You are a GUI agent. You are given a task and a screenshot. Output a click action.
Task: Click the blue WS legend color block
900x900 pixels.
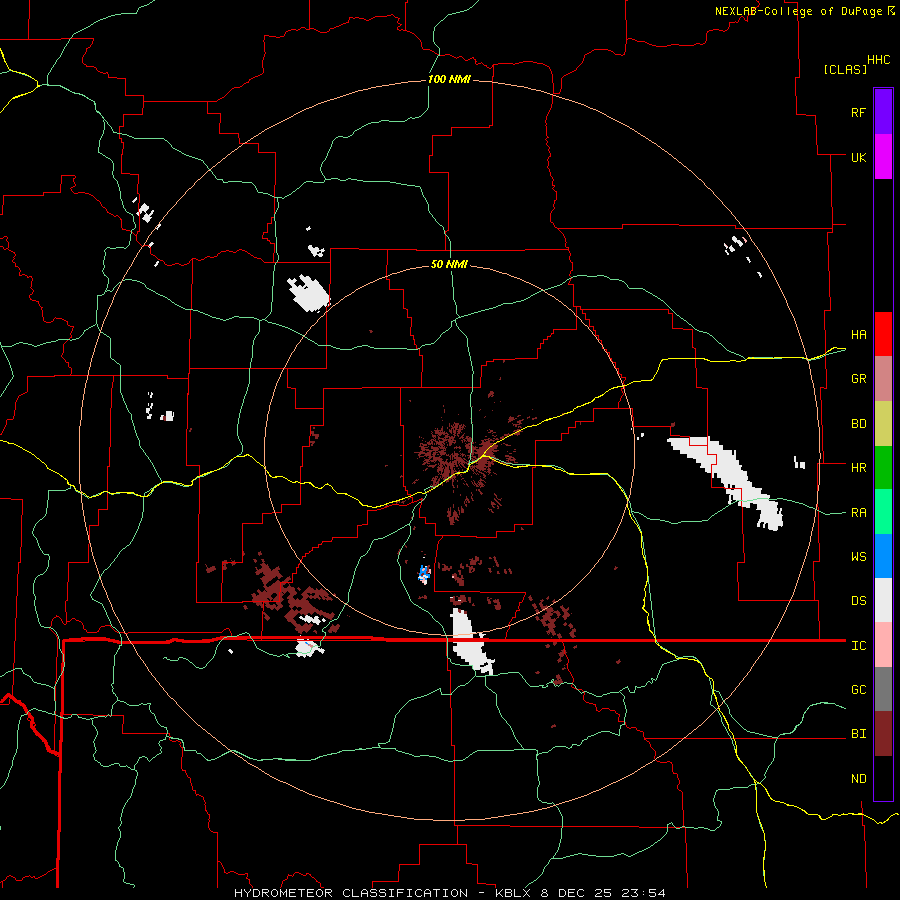click(883, 556)
